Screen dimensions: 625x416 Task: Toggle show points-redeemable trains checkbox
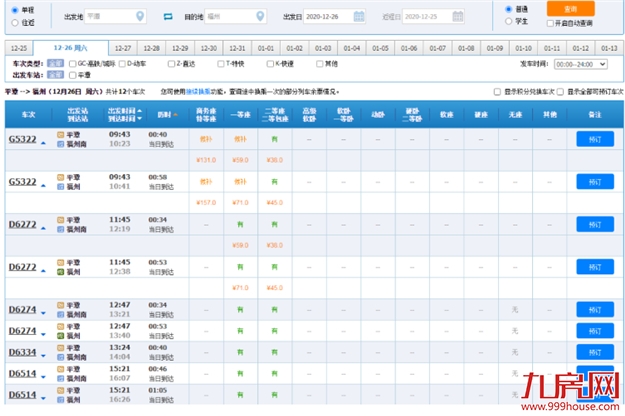tap(497, 92)
